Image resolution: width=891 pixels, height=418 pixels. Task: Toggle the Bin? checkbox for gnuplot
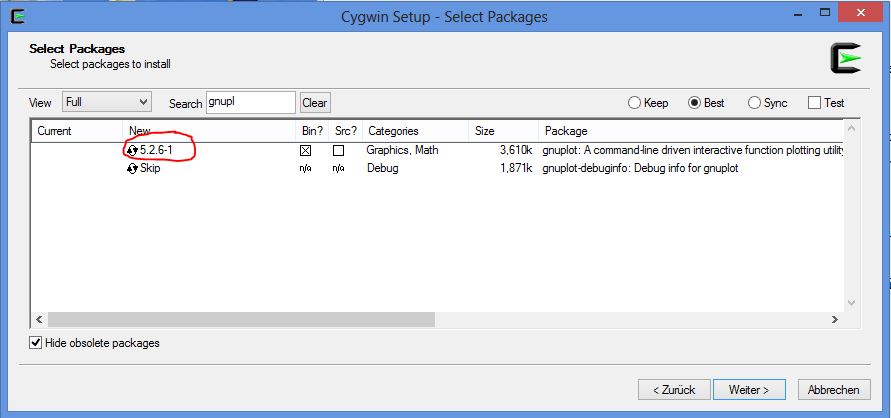click(x=306, y=151)
